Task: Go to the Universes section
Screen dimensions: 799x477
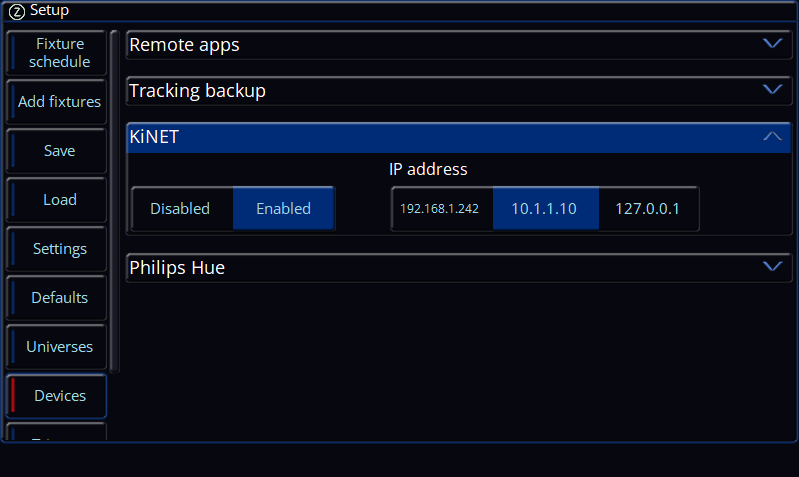Action: click(x=57, y=347)
